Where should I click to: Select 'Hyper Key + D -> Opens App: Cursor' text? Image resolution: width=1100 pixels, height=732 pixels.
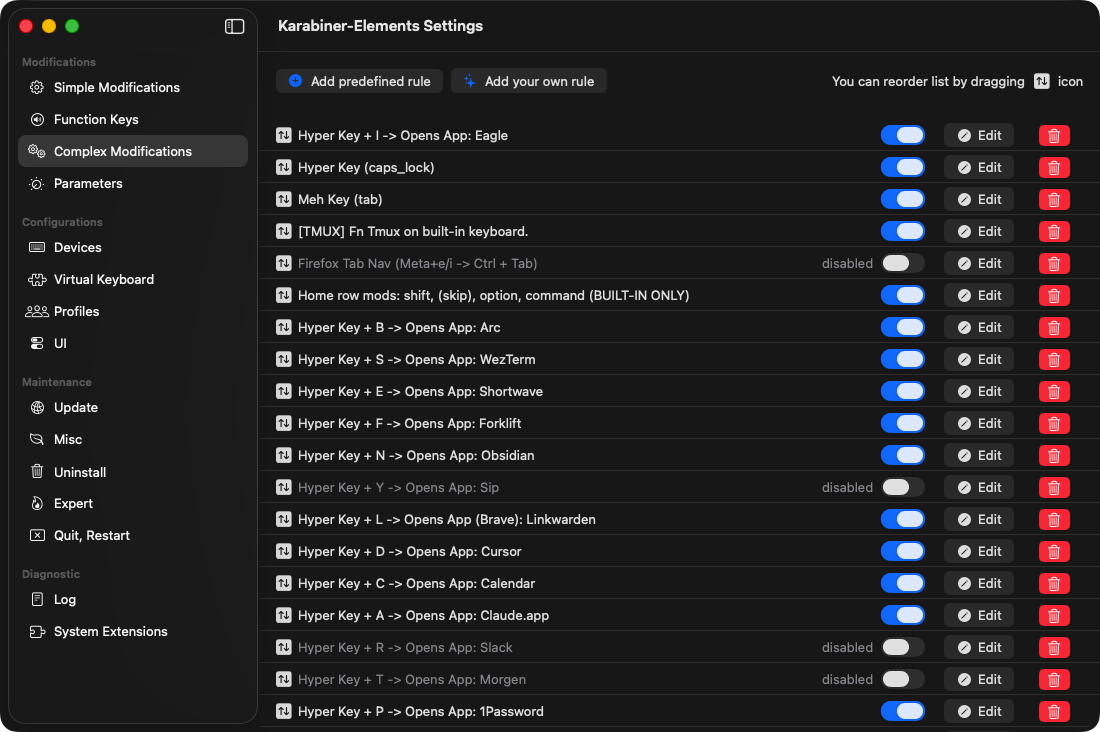point(410,552)
